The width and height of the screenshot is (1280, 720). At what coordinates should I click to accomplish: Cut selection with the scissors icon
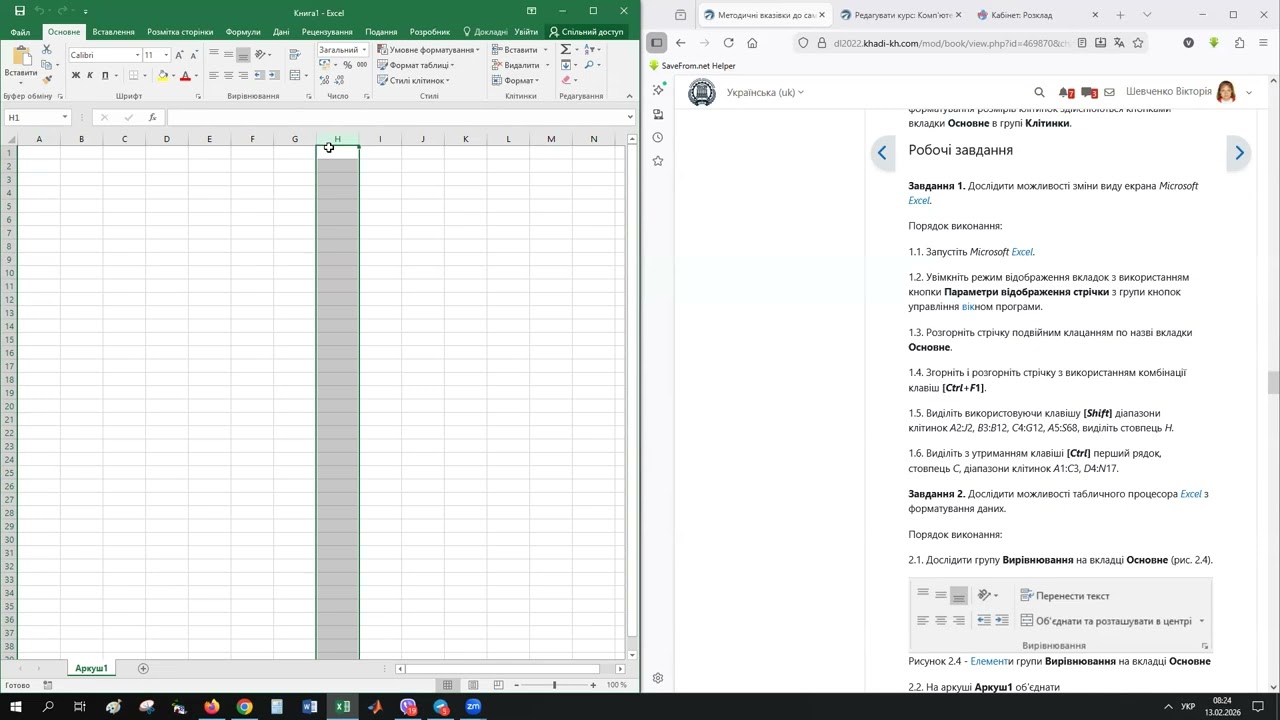pyautogui.click(x=47, y=49)
